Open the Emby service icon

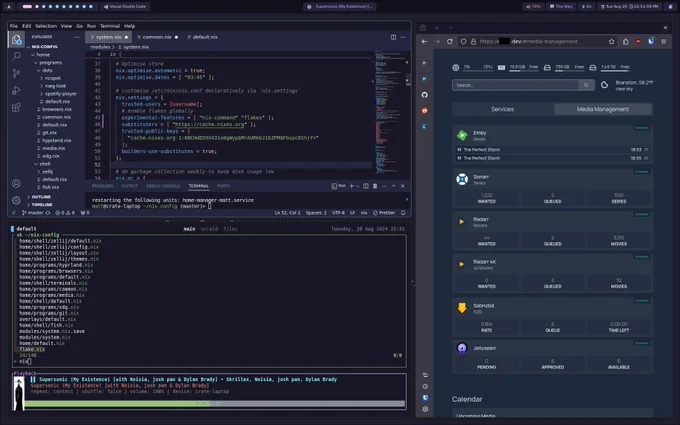coord(462,135)
